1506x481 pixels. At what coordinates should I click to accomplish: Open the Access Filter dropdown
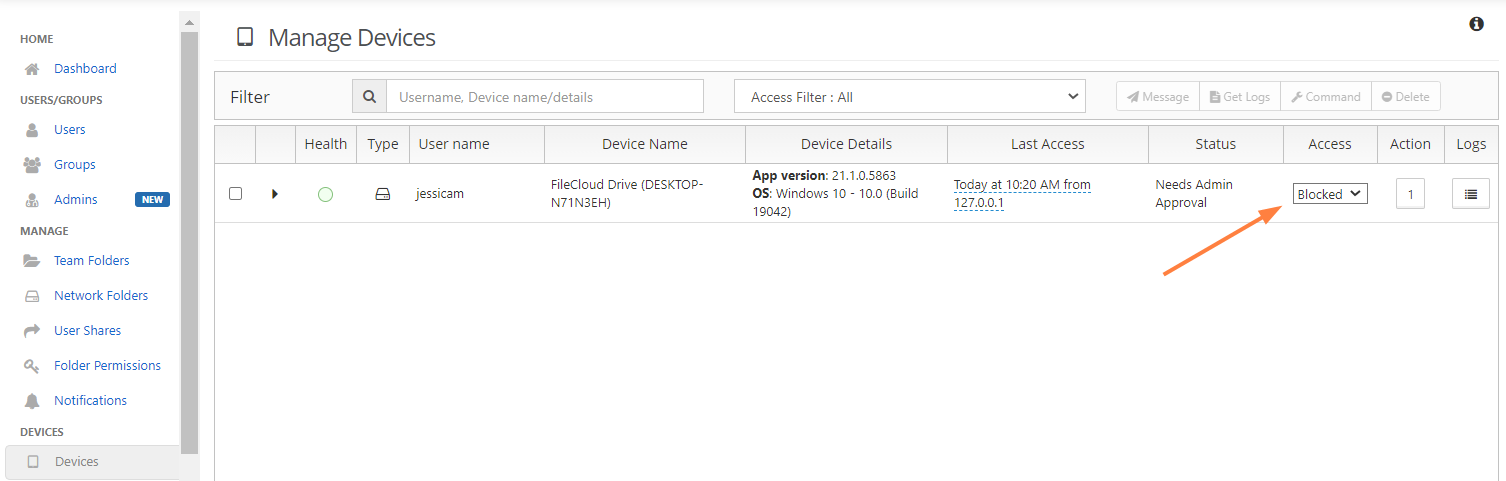point(909,97)
